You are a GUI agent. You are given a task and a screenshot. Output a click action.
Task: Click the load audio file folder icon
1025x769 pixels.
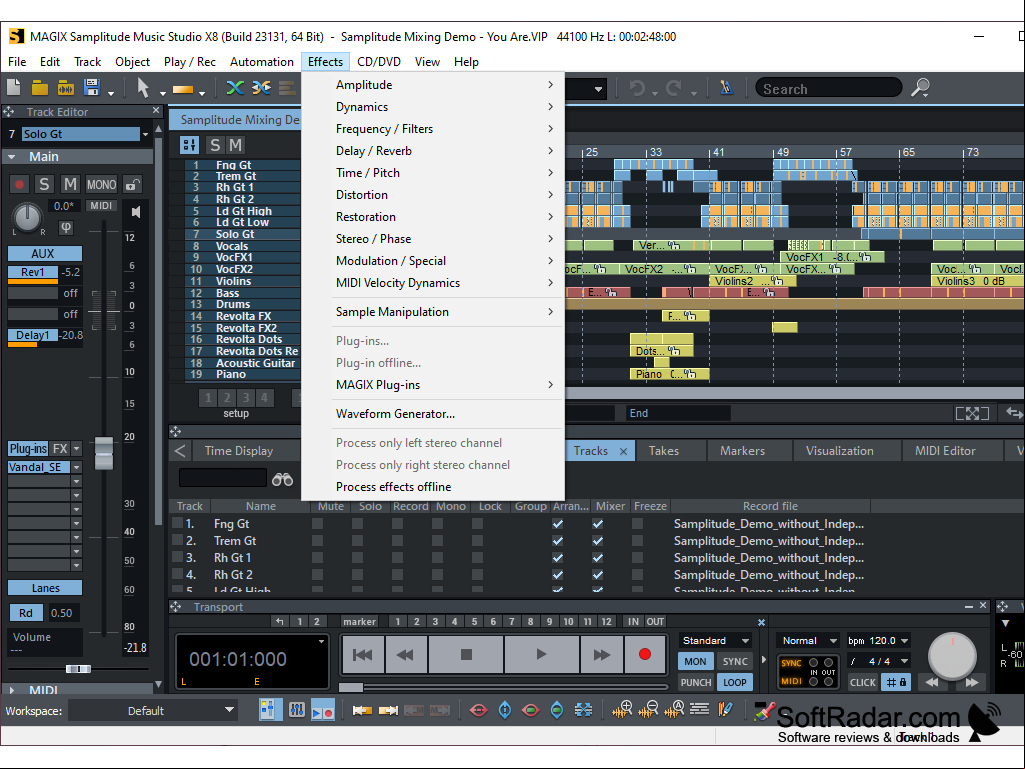click(65, 88)
